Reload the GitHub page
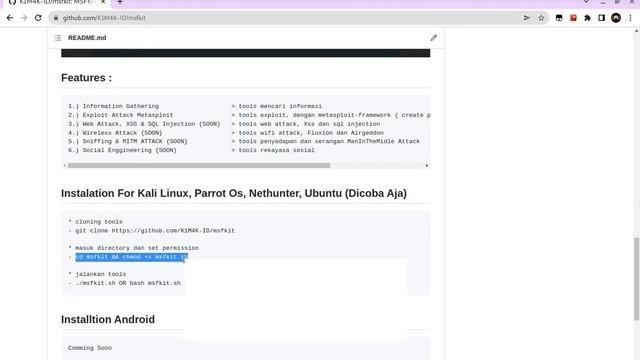 tap(38, 18)
